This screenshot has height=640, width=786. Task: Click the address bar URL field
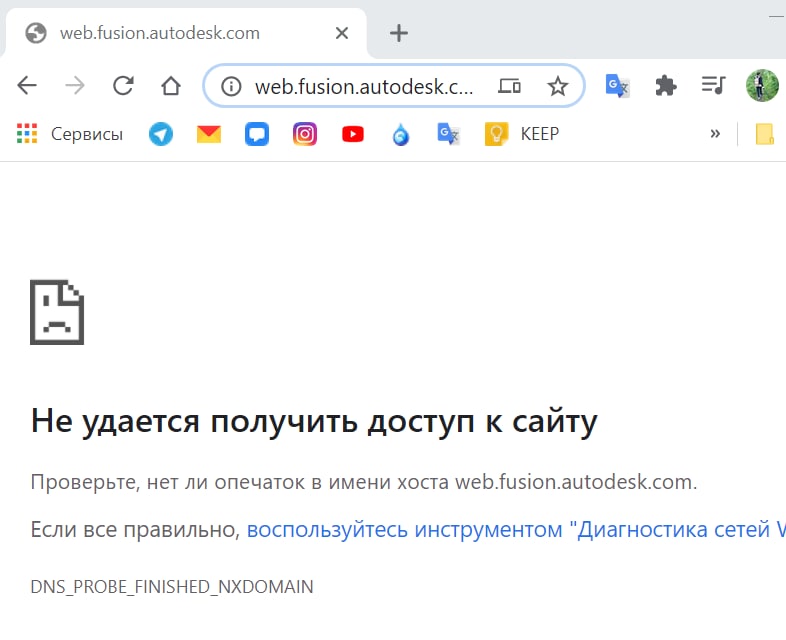coord(364,86)
